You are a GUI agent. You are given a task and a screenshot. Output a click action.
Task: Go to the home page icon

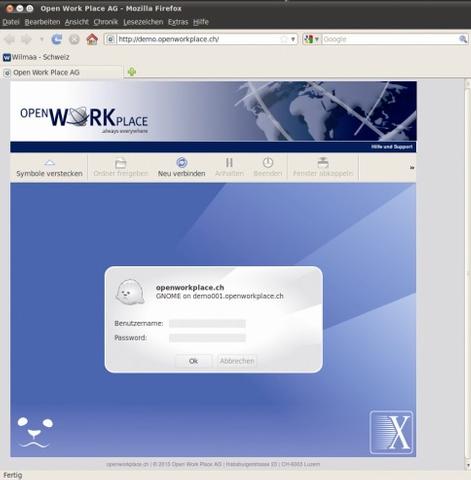[92, 39]
